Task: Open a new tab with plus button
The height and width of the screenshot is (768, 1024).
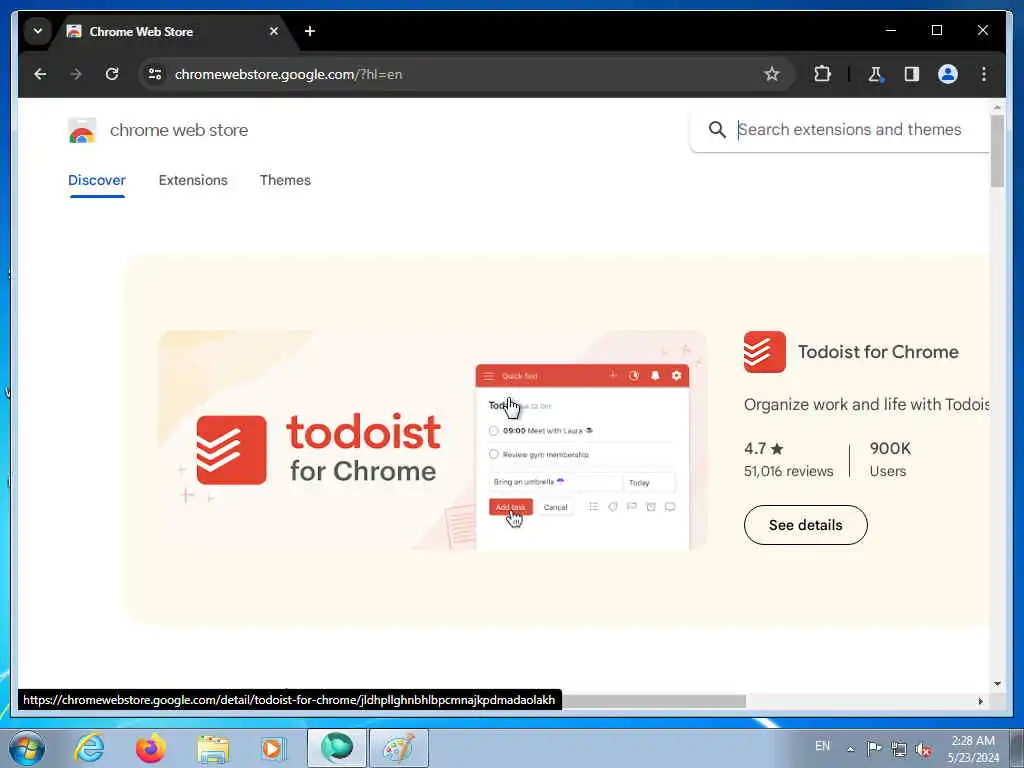Action: (310, 31)
